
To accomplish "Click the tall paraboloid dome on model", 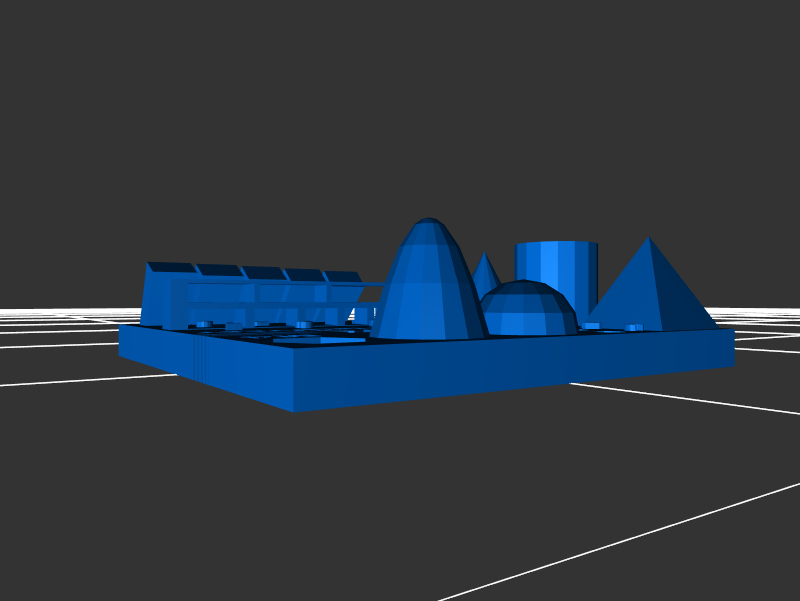I will pyautogui.click(x=429, y=280).
